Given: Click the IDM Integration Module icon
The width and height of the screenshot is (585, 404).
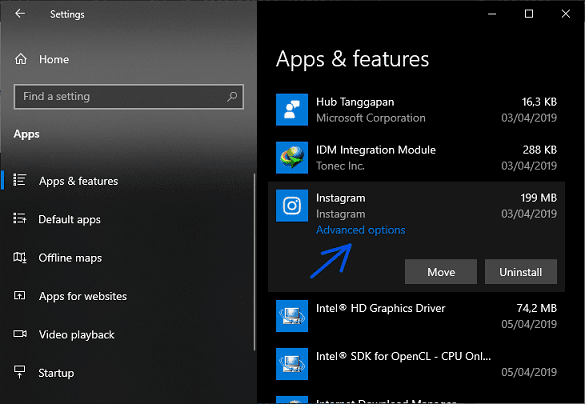Looking at the screenshot, I should pos(292,157).
